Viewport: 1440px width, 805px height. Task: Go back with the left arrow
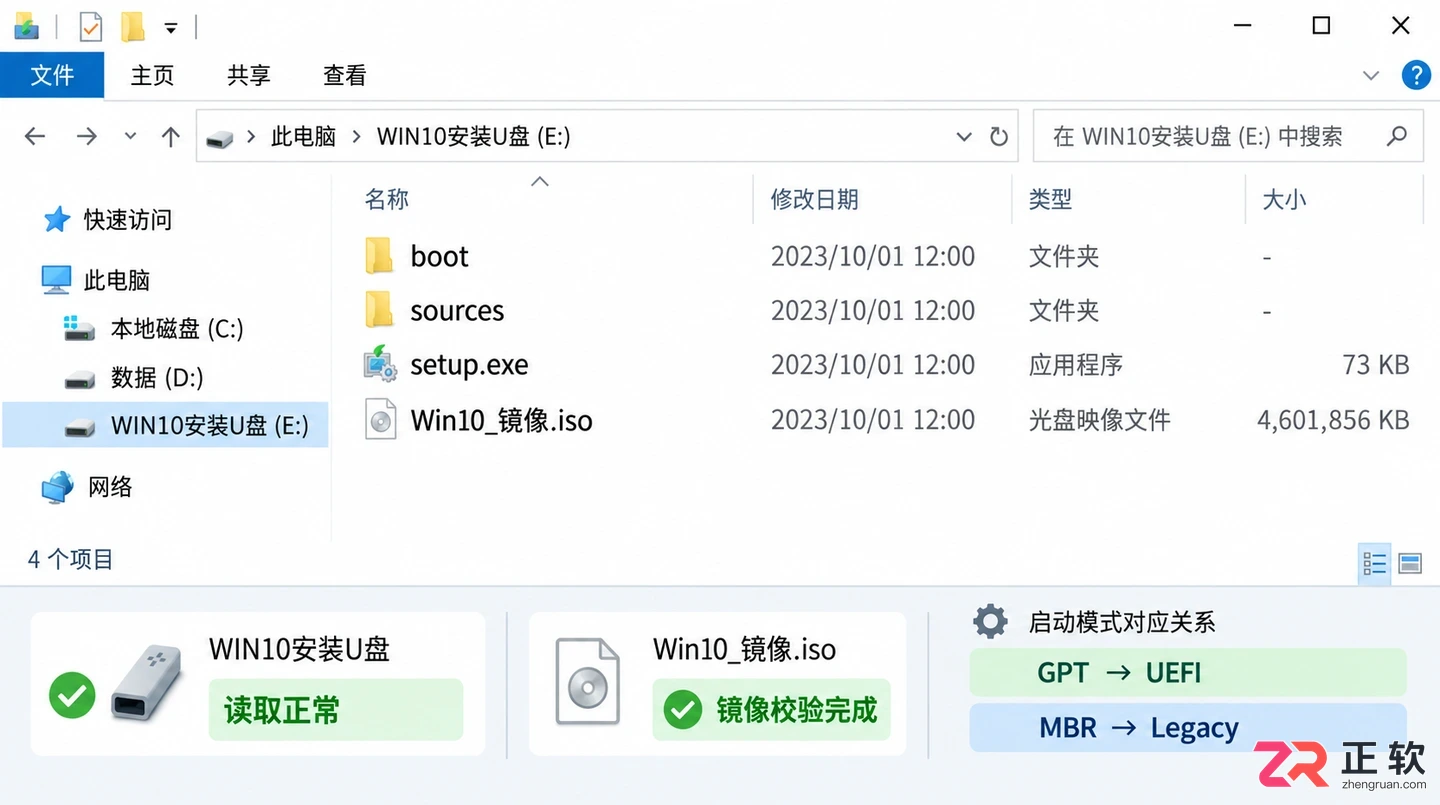click(x=35, y=136)
